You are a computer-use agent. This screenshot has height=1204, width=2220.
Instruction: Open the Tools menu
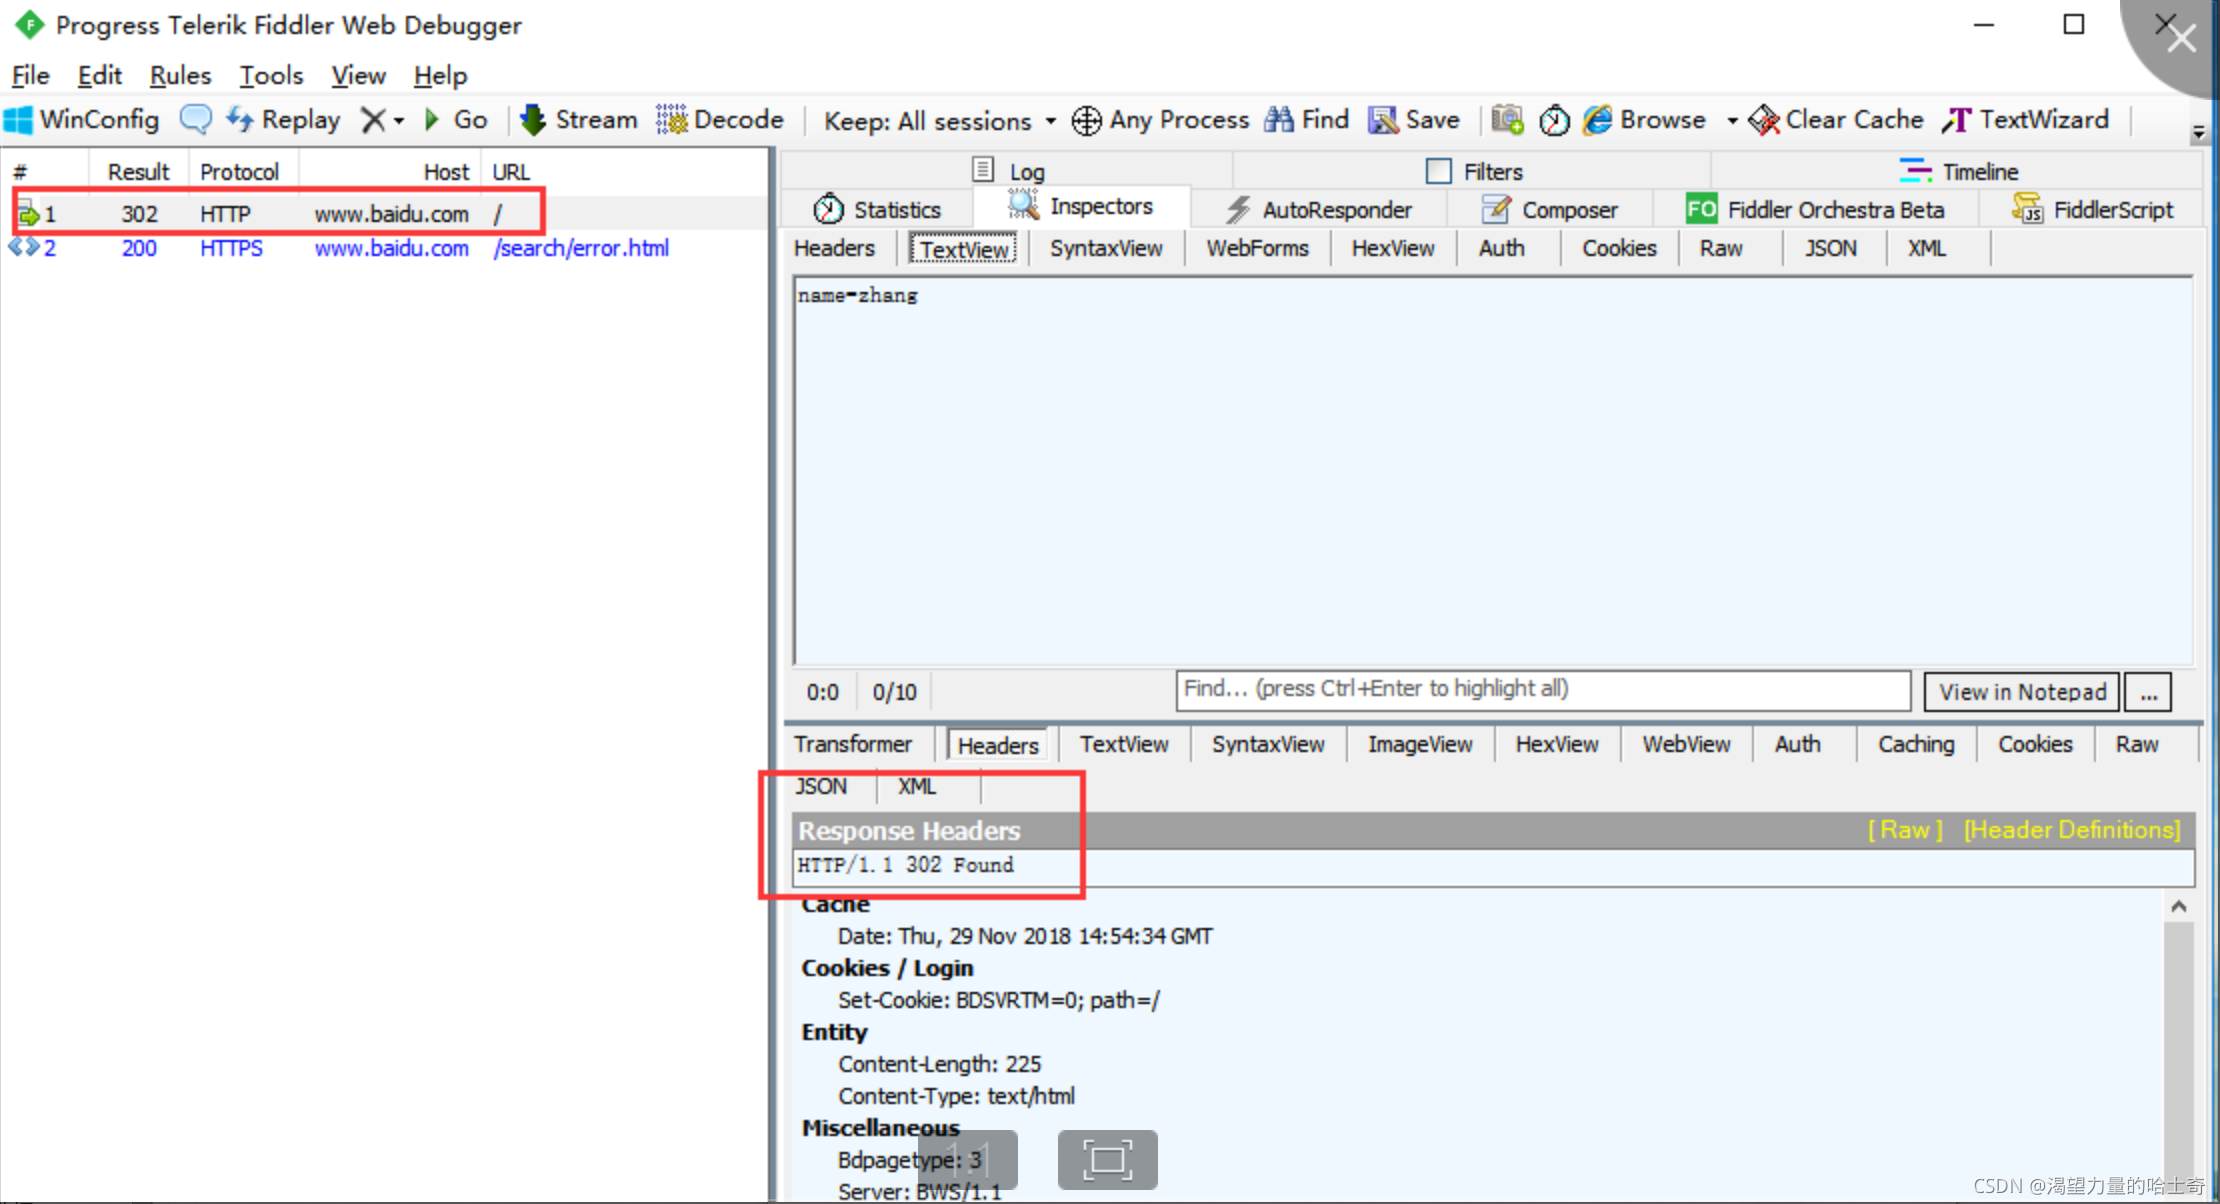[x=271, y=76]
